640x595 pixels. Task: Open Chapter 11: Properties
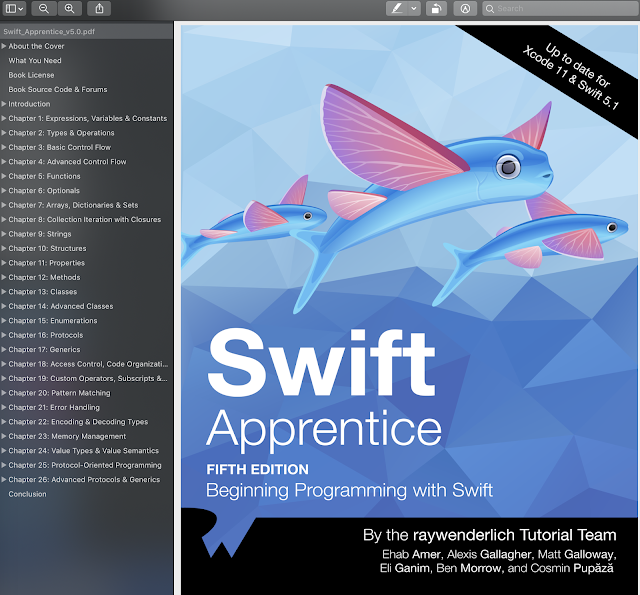pyautogui.click(x=47, y=263)
